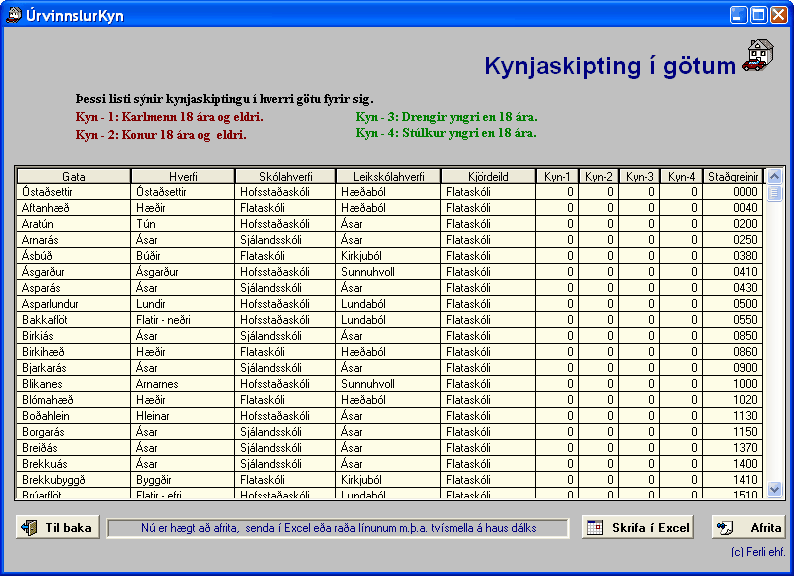Viewport: 794px width, 576px height.
Task: Click the copy icon on Afrita button
Action: point(725,528)
